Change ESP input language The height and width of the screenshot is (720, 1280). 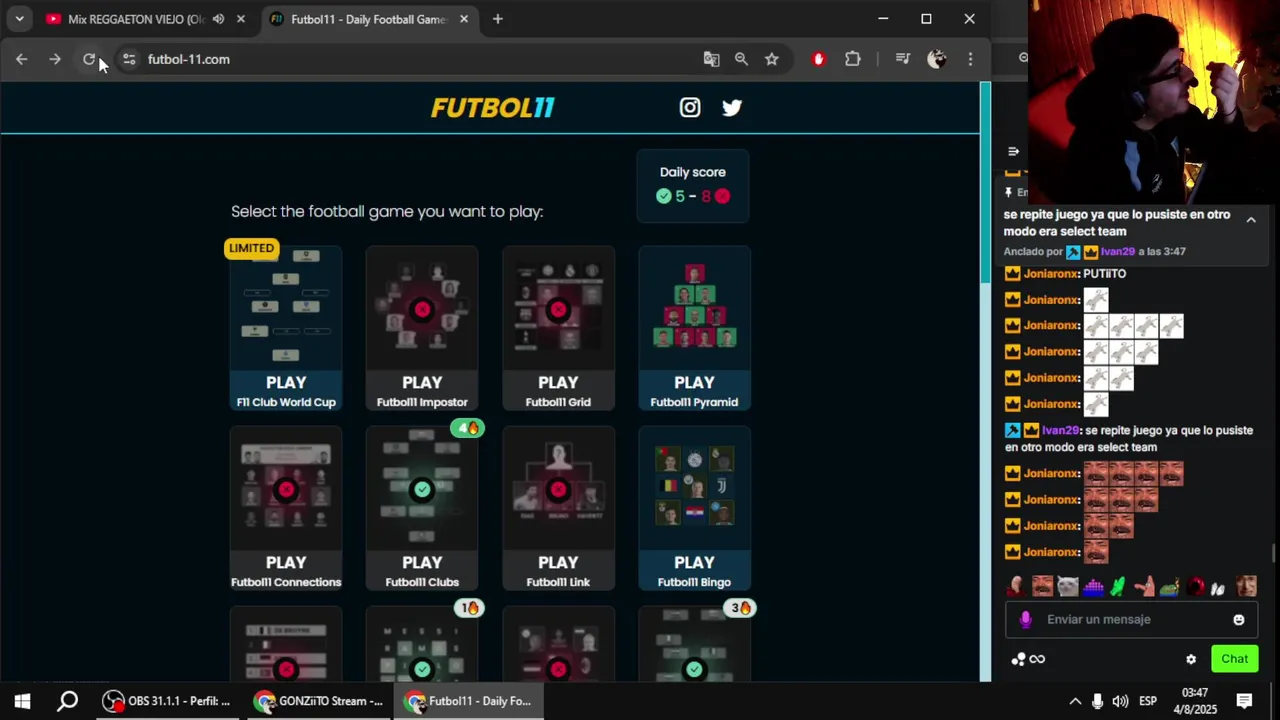click(1149, 701)
